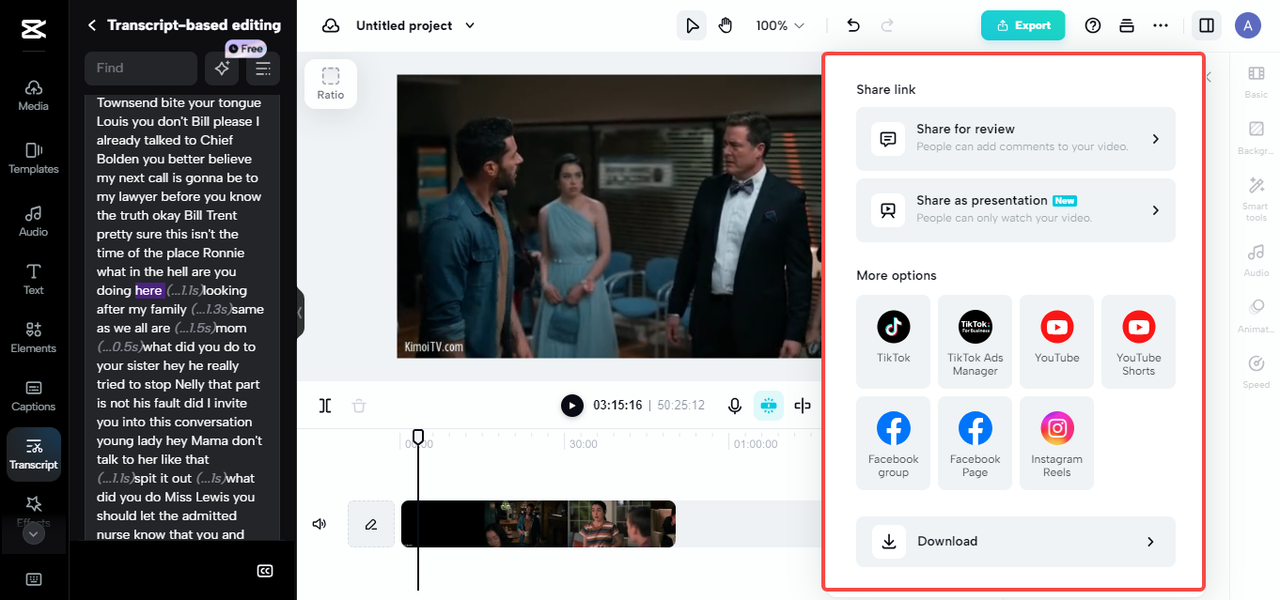Viewport: 1280px width, 600px height.
Task: Share to YouTube Shorts
Action: pyautogui.click(x=1138, y=341)
